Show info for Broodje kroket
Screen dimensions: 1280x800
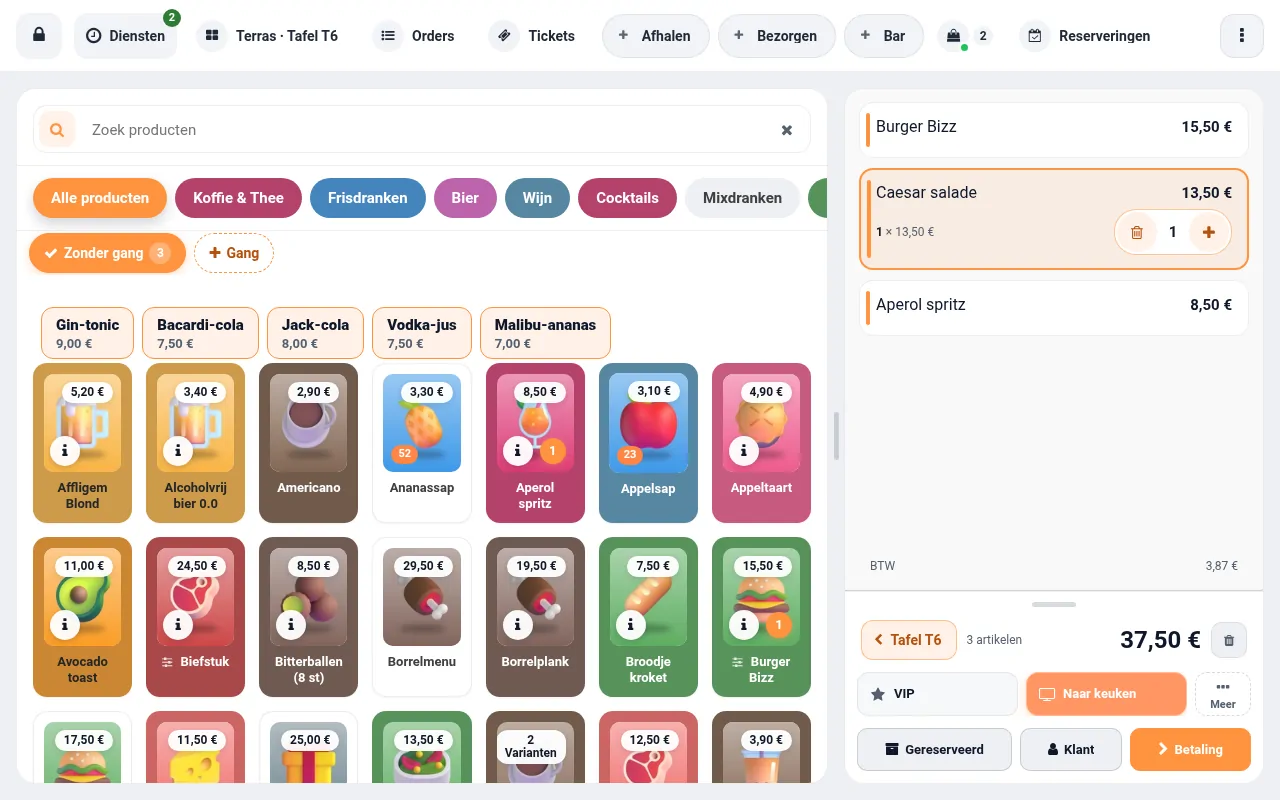coord(630,625)
